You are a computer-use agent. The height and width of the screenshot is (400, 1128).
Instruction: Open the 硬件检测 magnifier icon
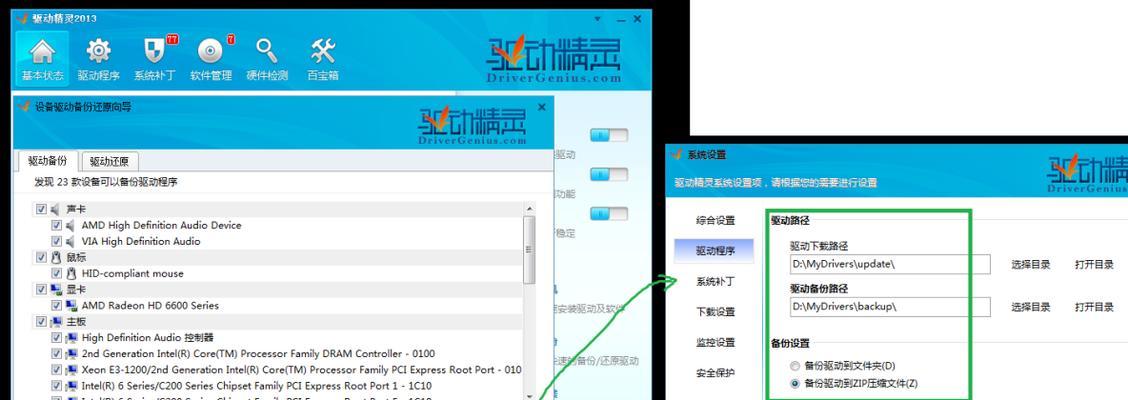(x=267, y=58)
